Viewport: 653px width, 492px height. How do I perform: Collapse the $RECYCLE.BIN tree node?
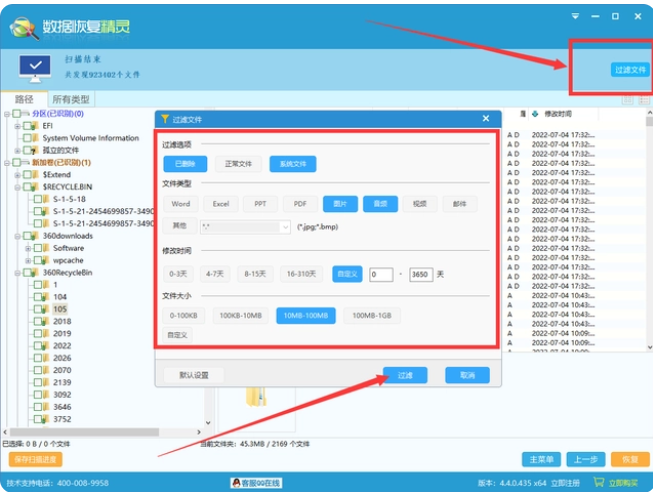pyautogui.click(x=17, y=187)
